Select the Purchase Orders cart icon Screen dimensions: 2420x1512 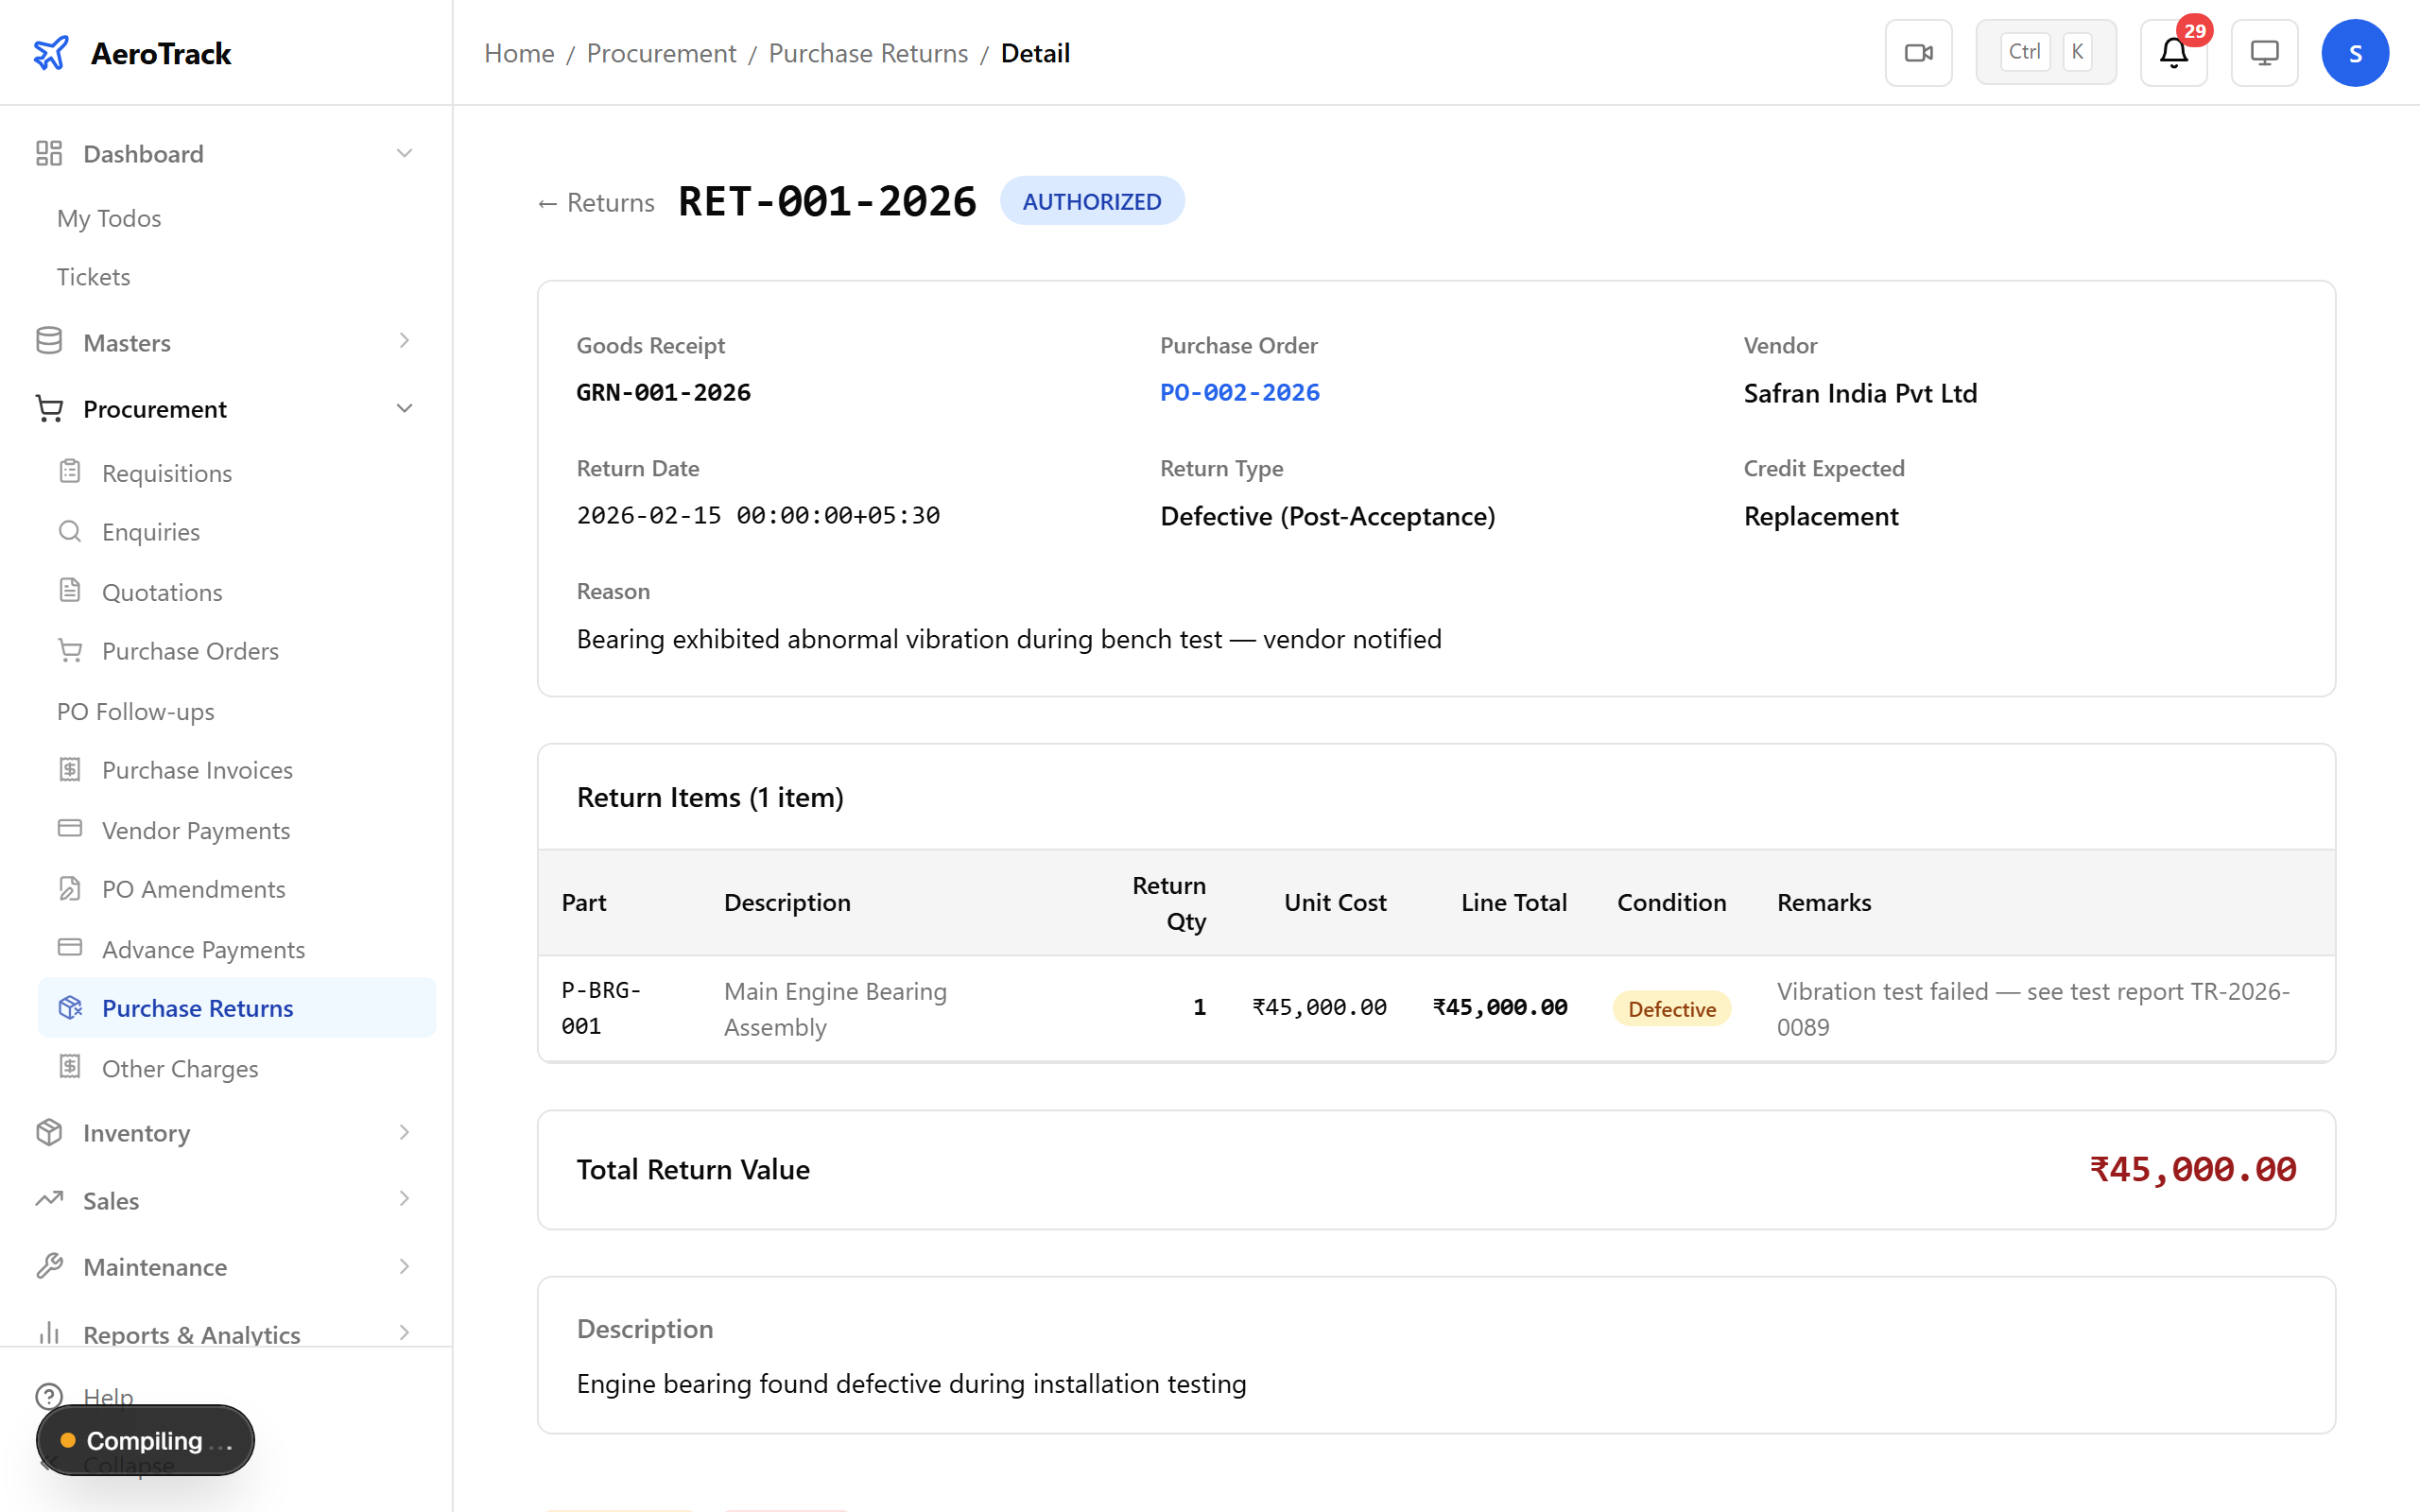point(70,650)
